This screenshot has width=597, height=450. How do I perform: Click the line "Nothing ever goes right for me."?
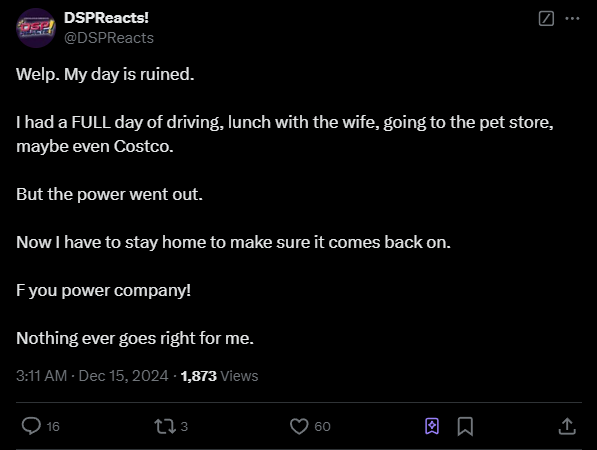coord(135,338)
